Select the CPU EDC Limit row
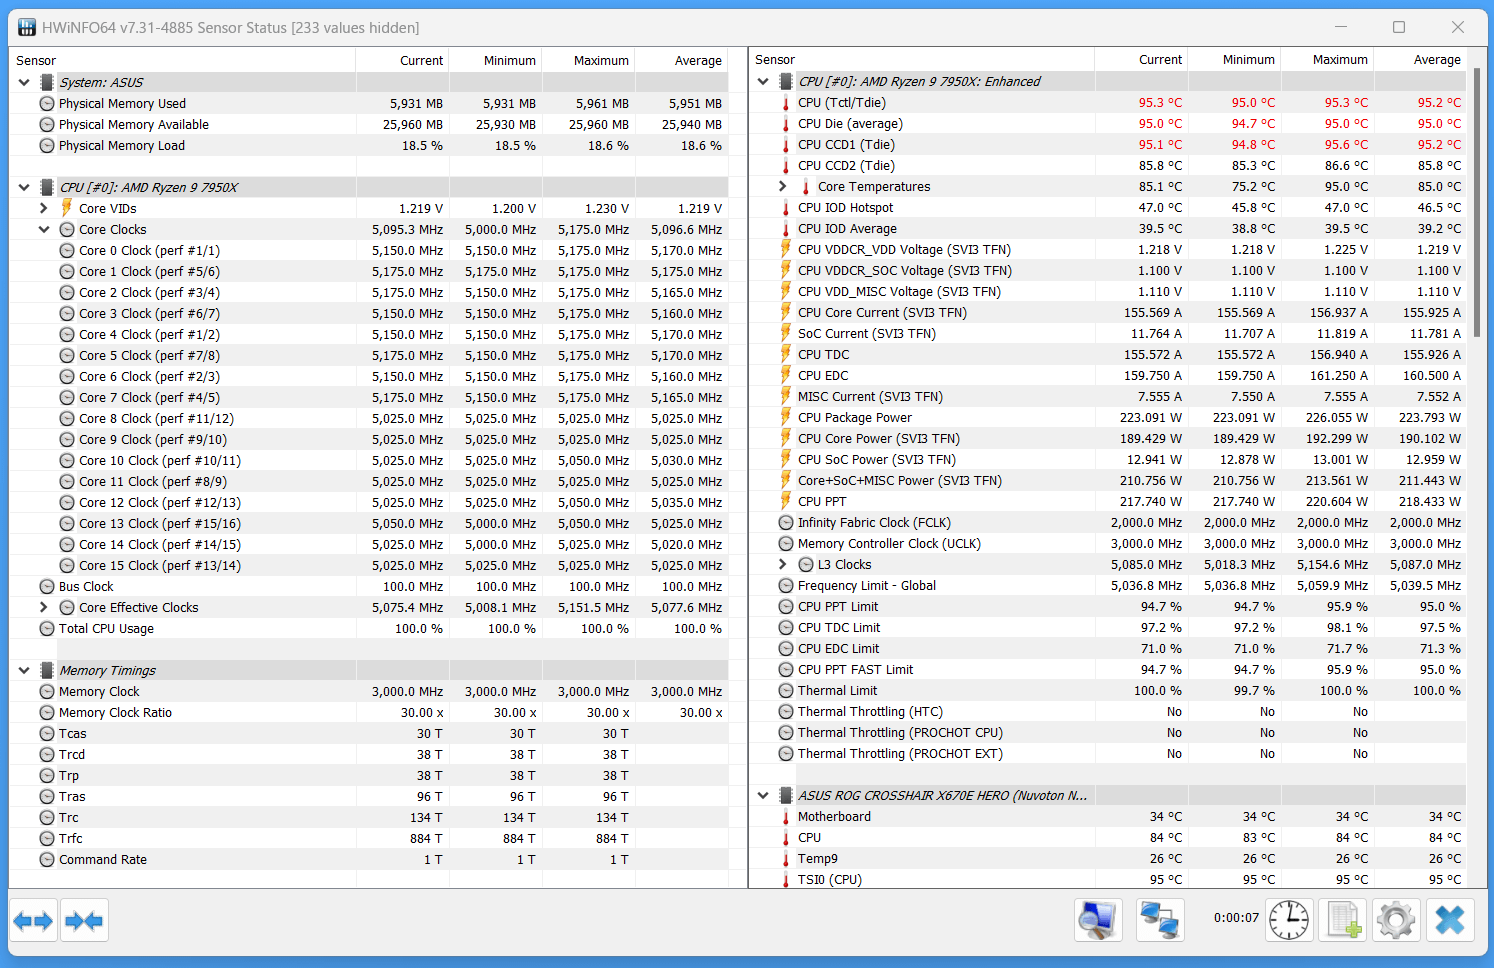1494x968 pixels. pyautogui.click(x=1108, y=649)
